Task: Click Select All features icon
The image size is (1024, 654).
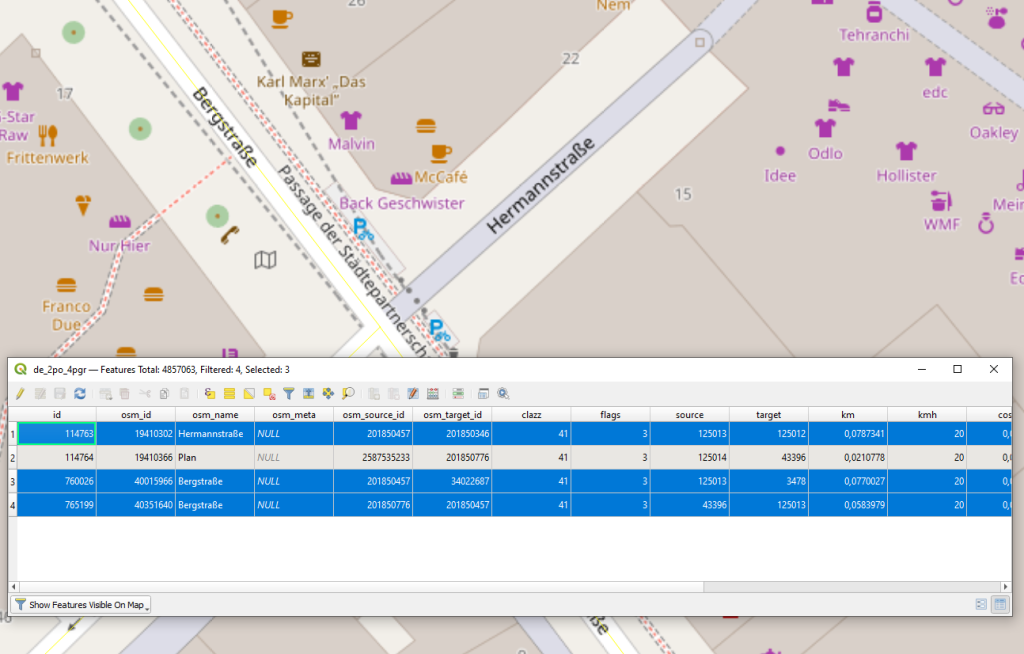Action: coord(229,394)
